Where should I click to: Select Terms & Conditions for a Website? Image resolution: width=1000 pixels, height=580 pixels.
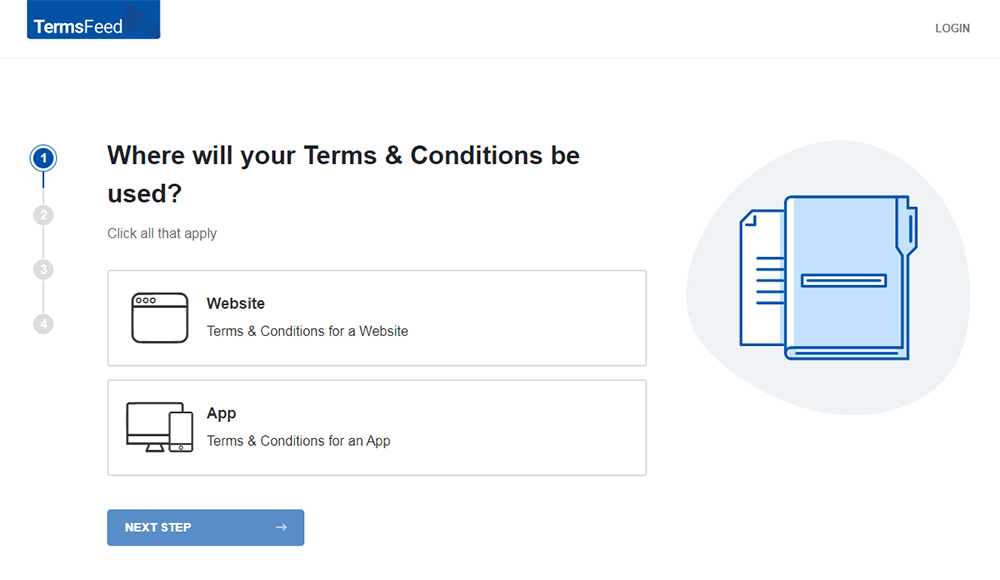[x=307, y=330]
